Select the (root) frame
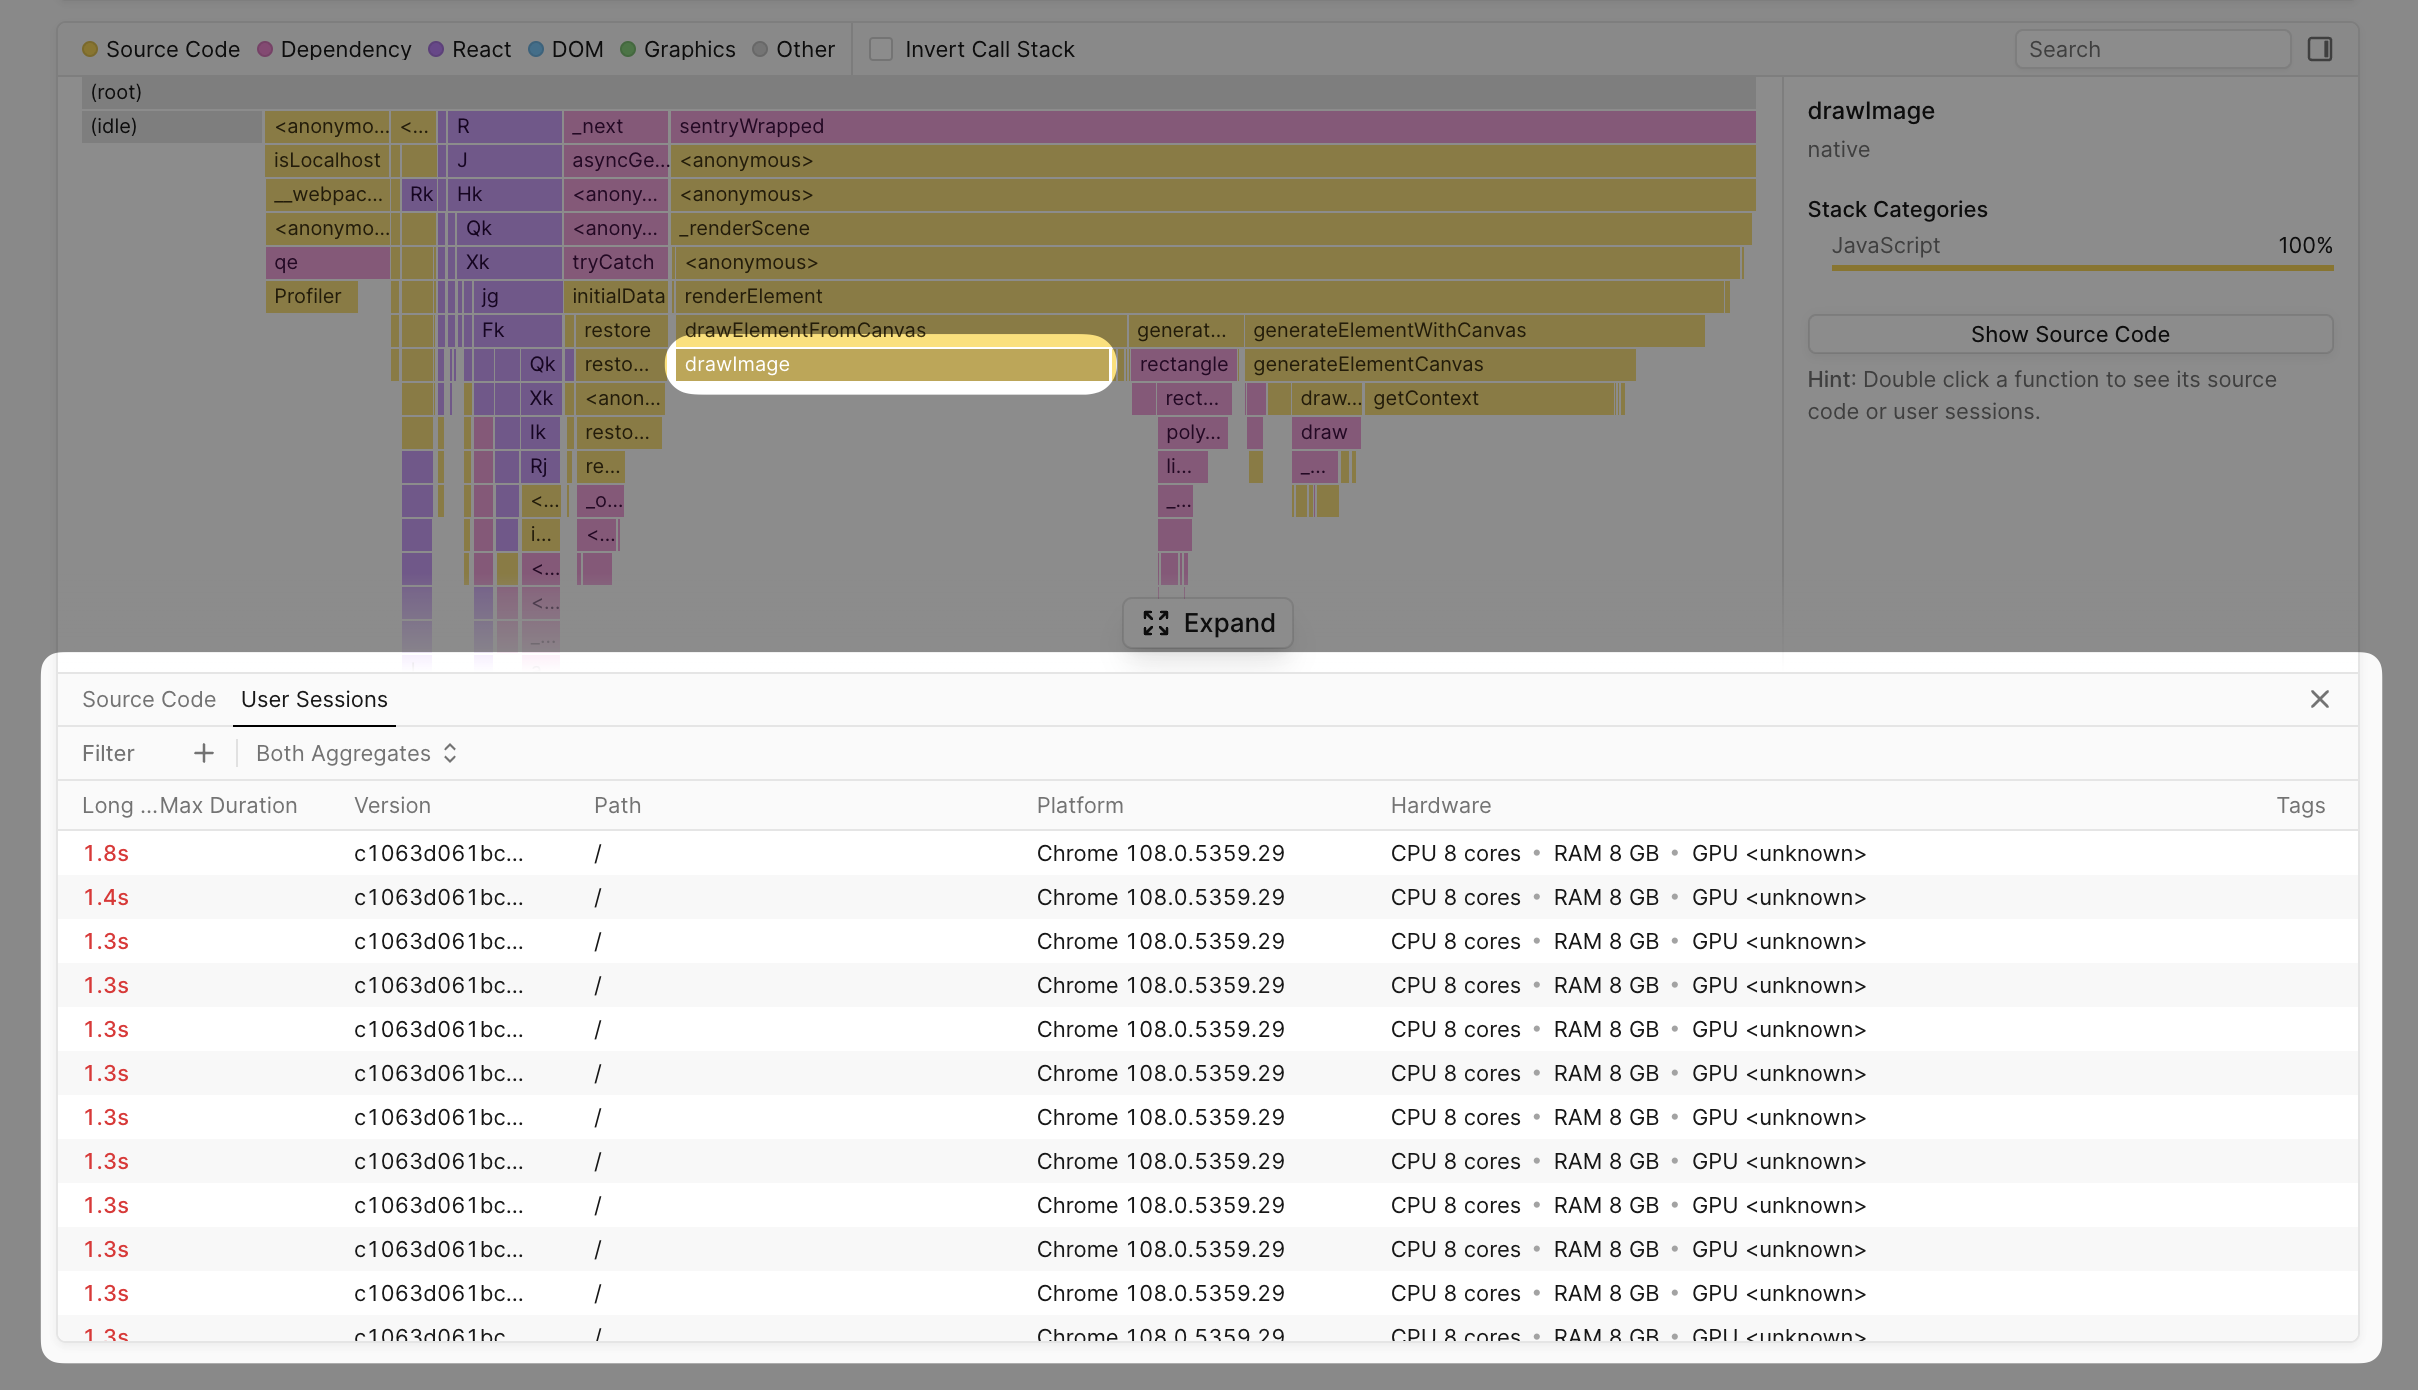The image size is (2418, 1390). pos(918,92)
